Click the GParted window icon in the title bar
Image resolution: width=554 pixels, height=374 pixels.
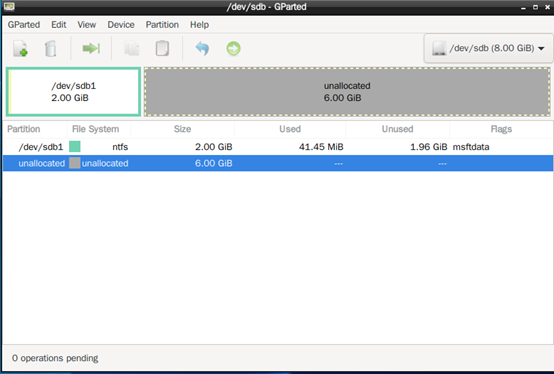[x=9, y=6]
